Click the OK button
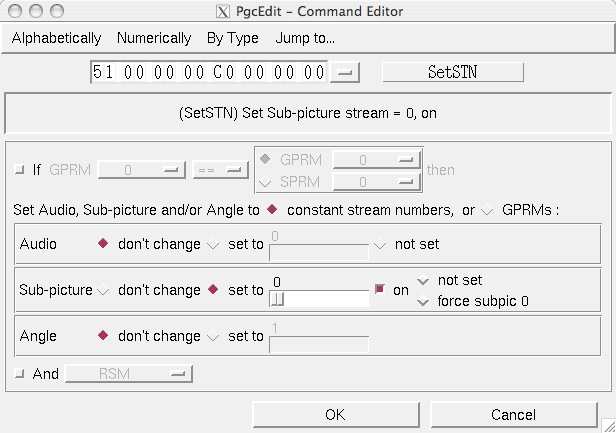The height and width of the screenshot is (433, 616). tap(336, 415)
